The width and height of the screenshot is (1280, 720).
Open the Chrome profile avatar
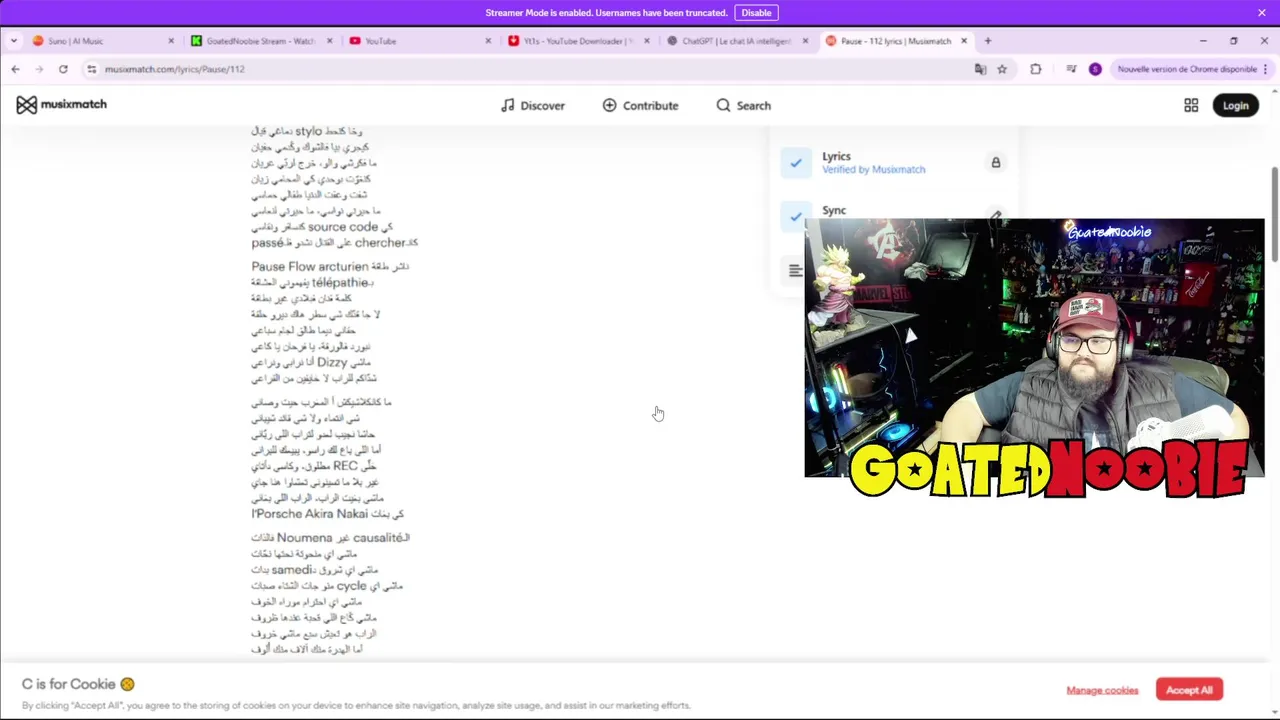click(x=1095, y=69)
